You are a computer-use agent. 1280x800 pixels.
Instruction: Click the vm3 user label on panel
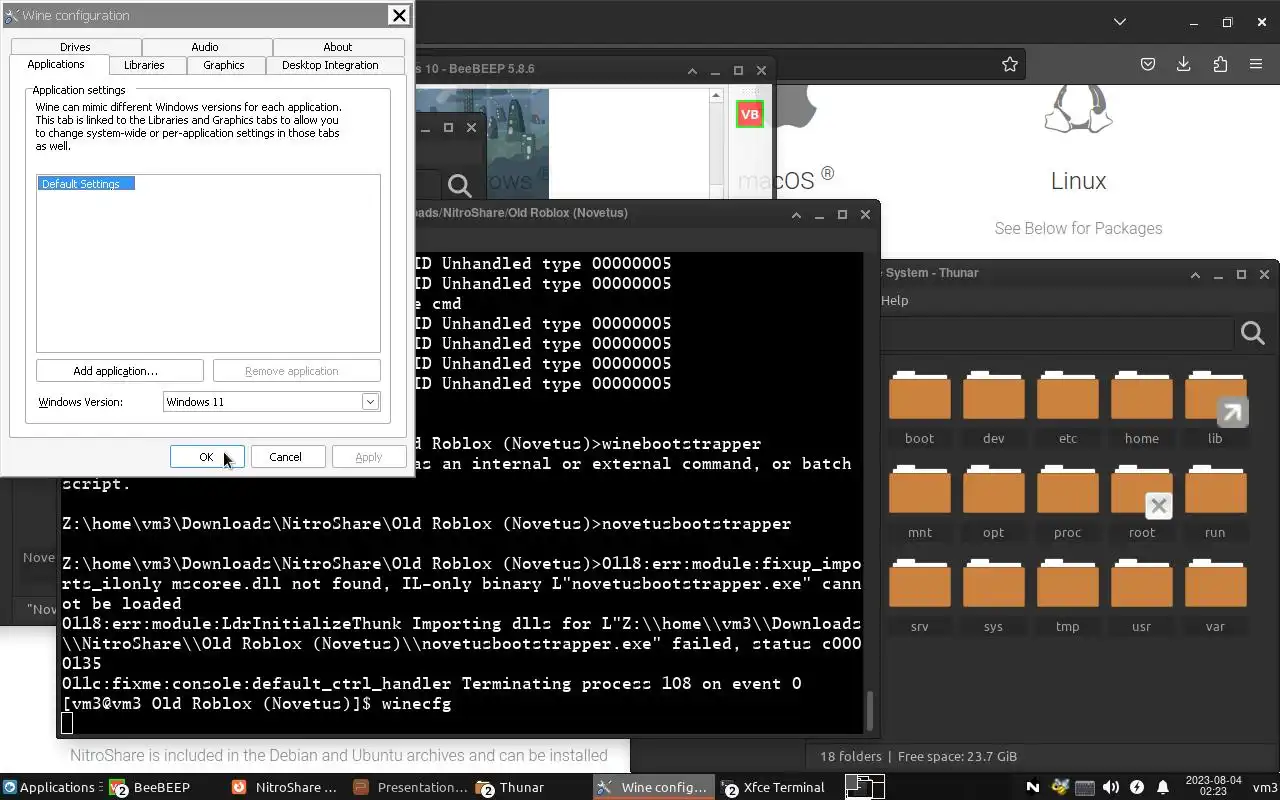[x=1264, y=787]
